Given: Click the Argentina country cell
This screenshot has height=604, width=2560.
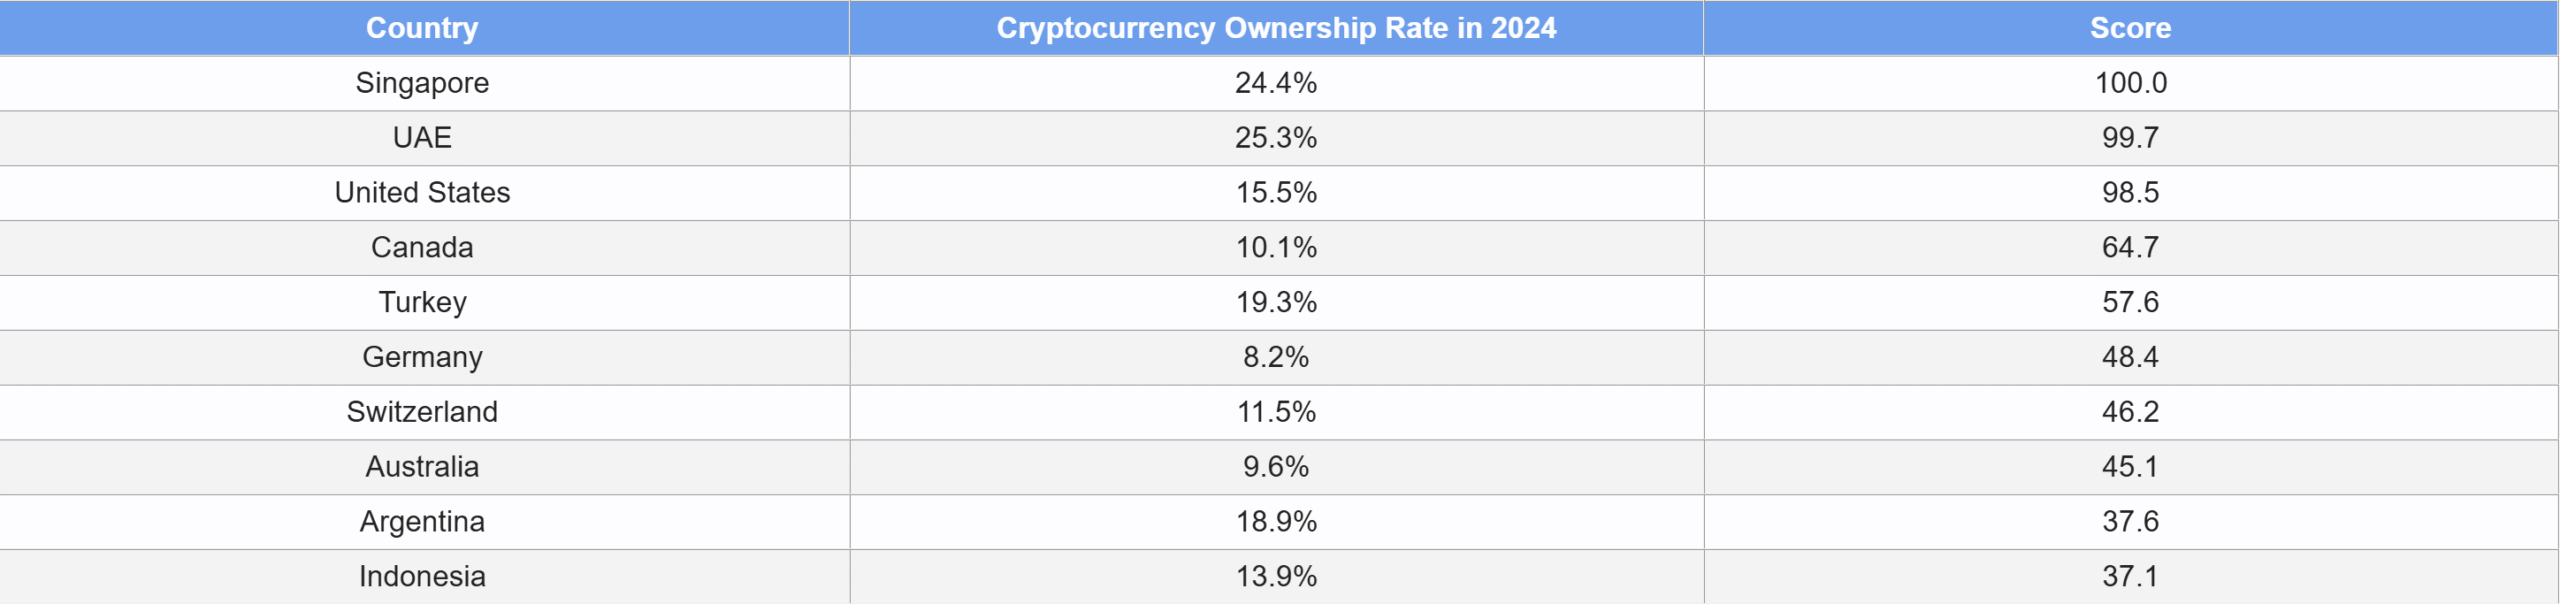Looking at the screenshot, I should (x=422, y=522).
